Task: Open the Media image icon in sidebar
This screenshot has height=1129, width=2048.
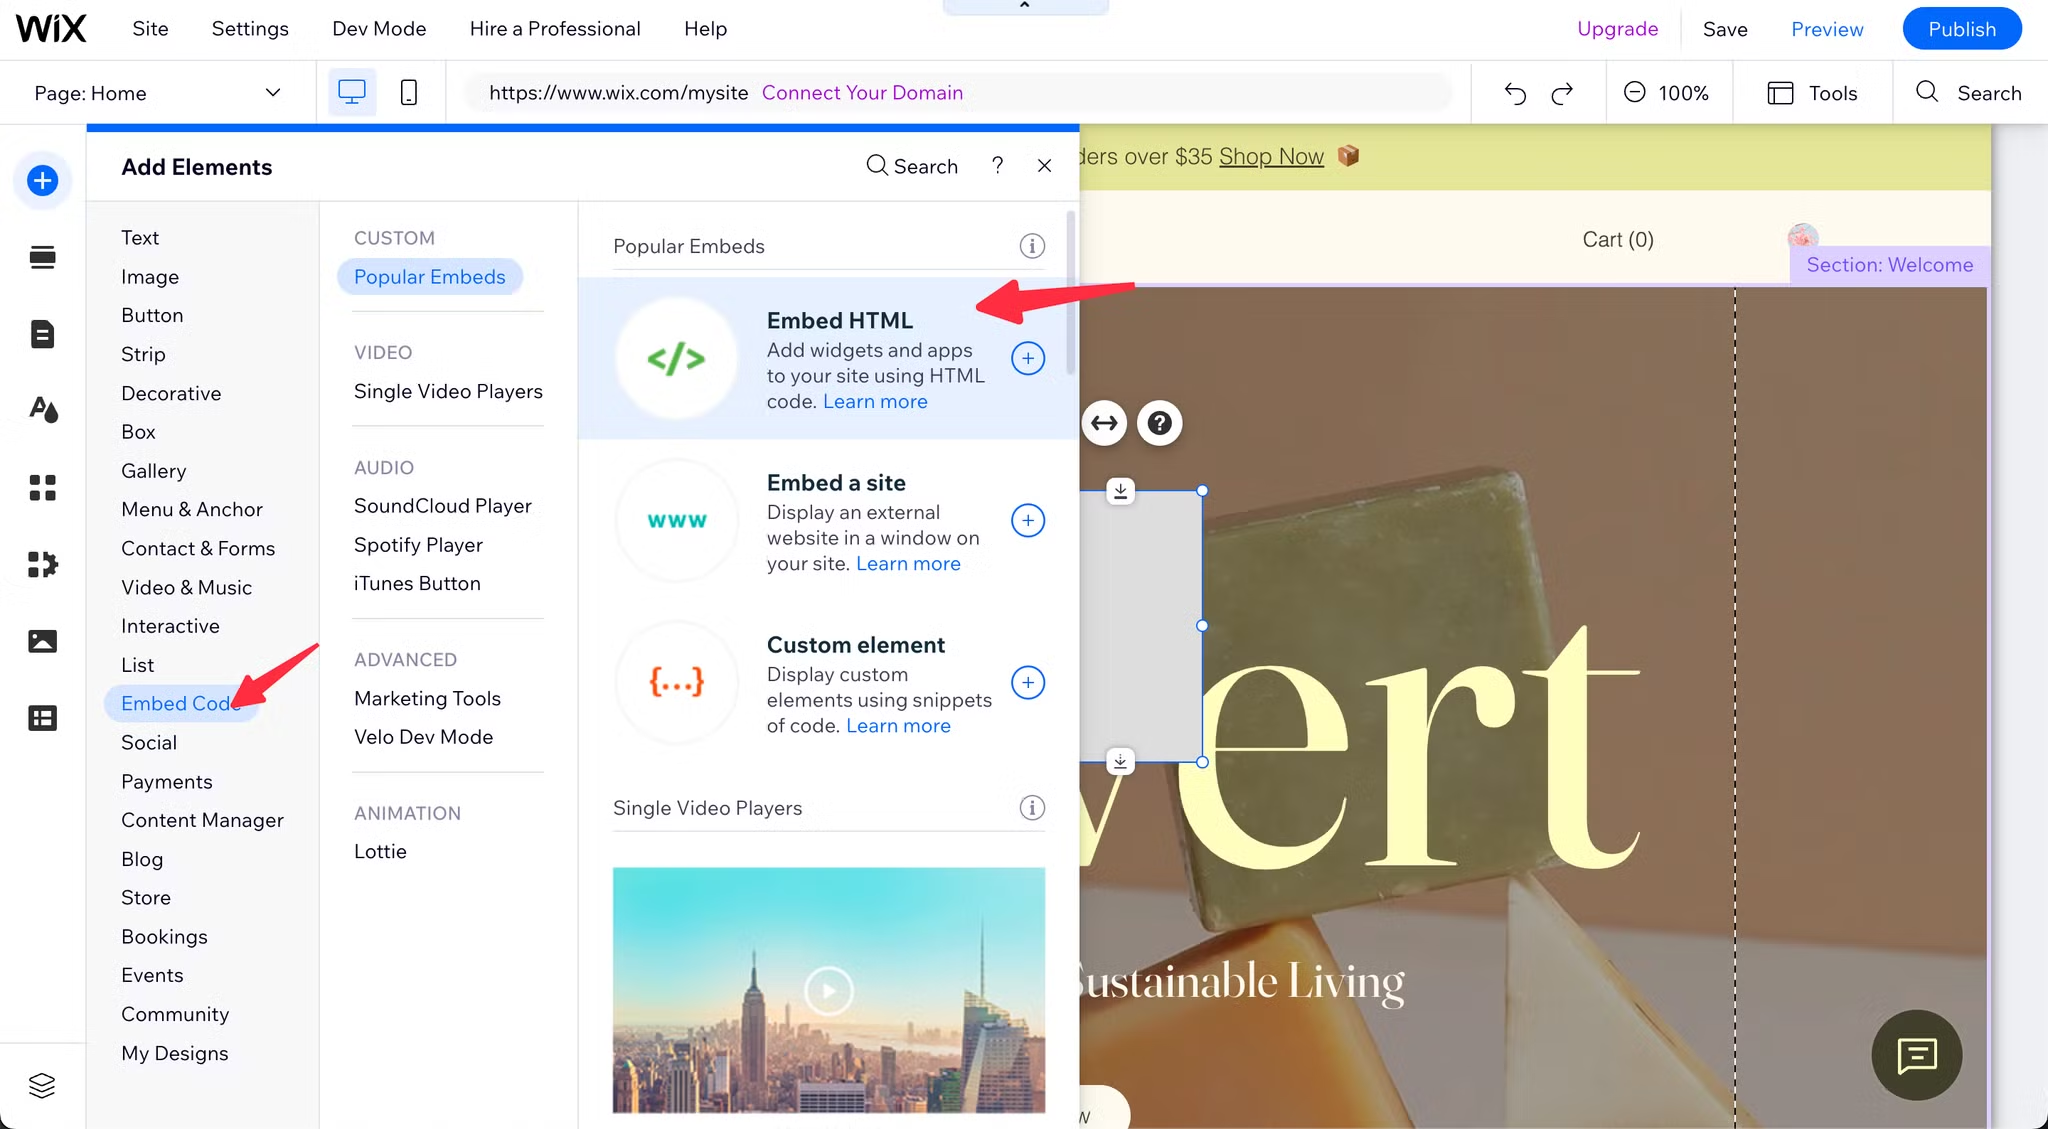Action: pyautogui.click(x=42, y=641)
